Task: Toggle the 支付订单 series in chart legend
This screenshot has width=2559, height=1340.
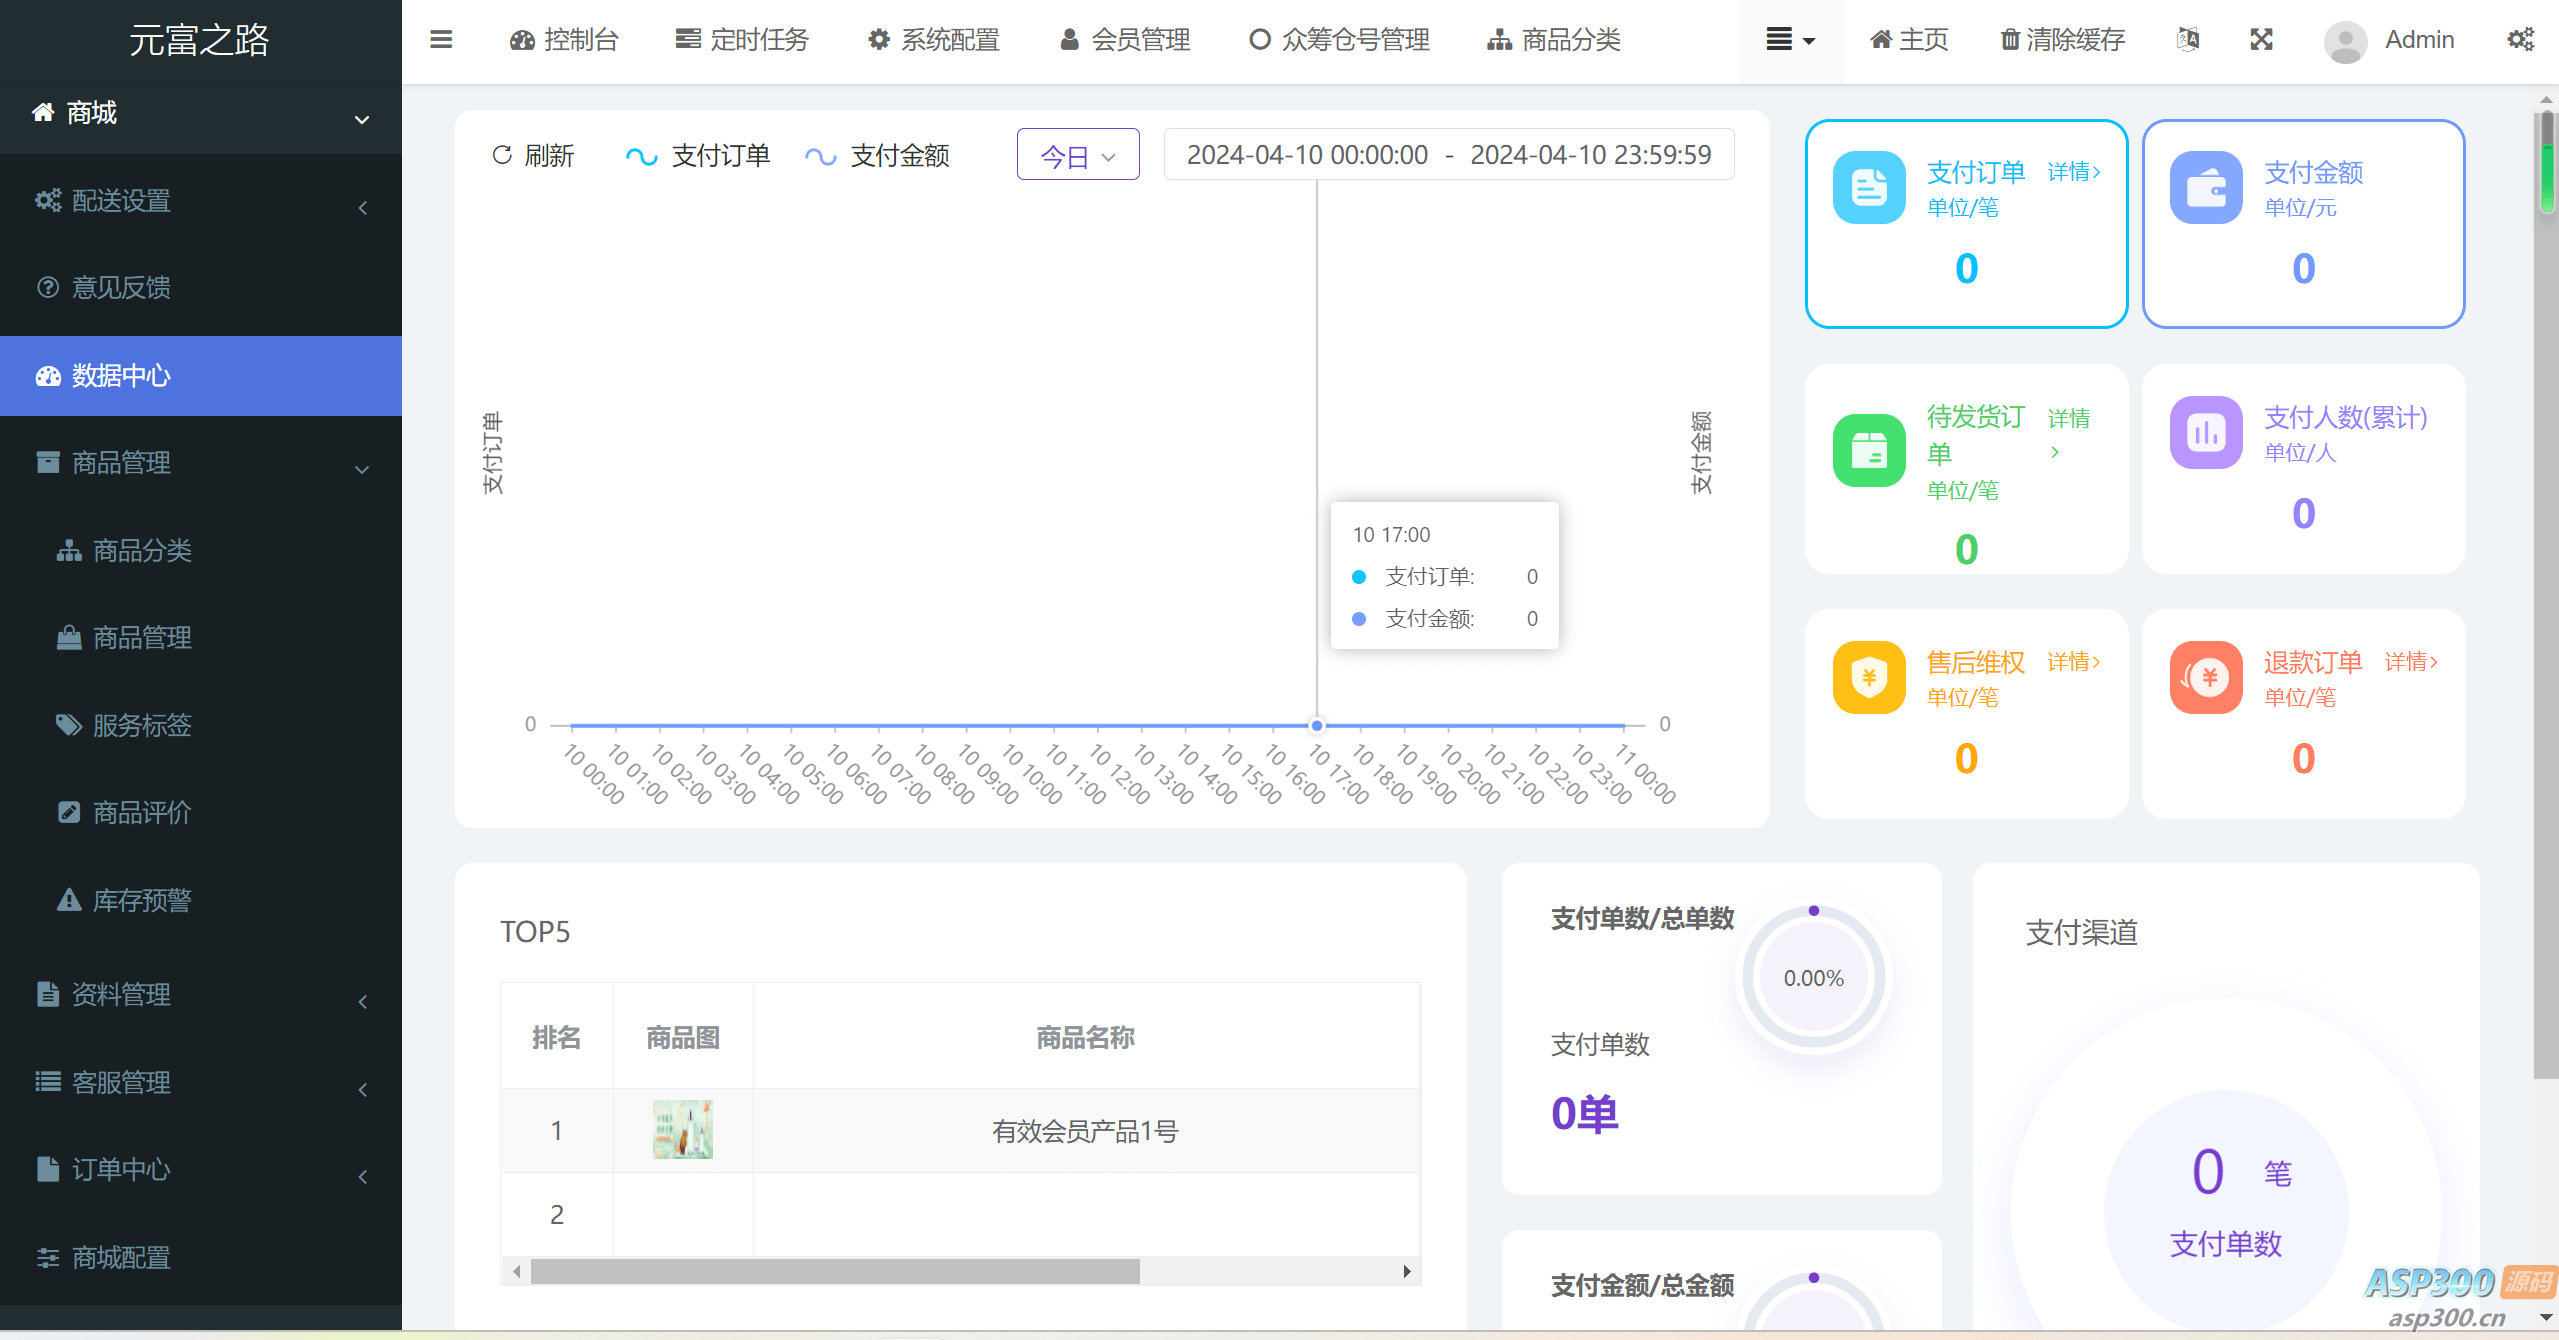Action: (x=698, y=156)
